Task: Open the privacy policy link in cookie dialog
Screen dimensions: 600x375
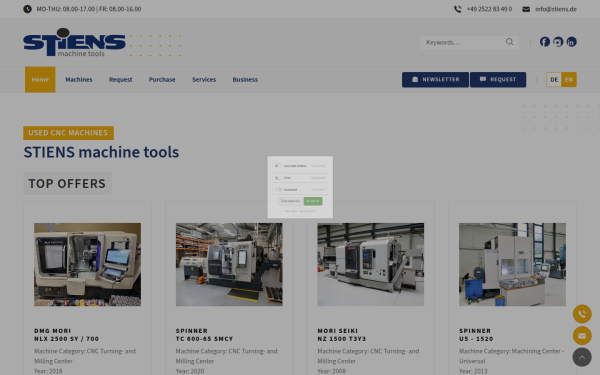Action: pyautogui.click(x=308, y=211)
